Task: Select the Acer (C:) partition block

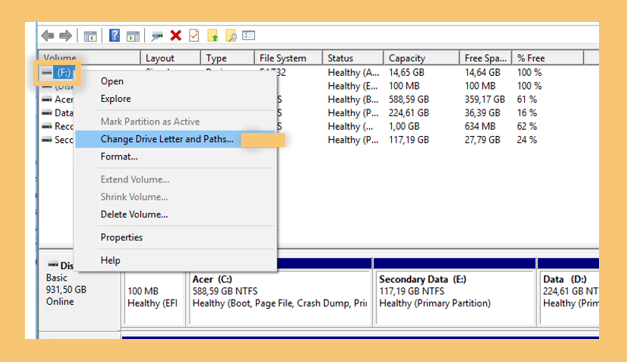Action: 280,297
